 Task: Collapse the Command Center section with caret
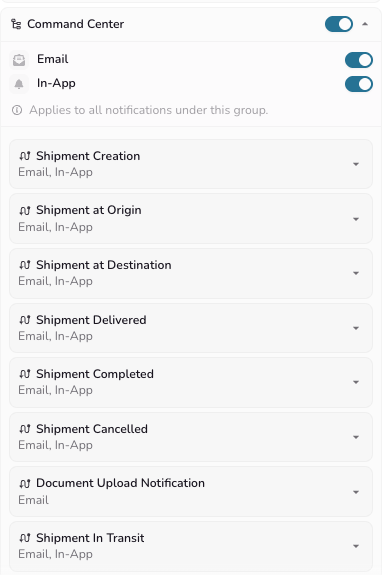(365, 24)
